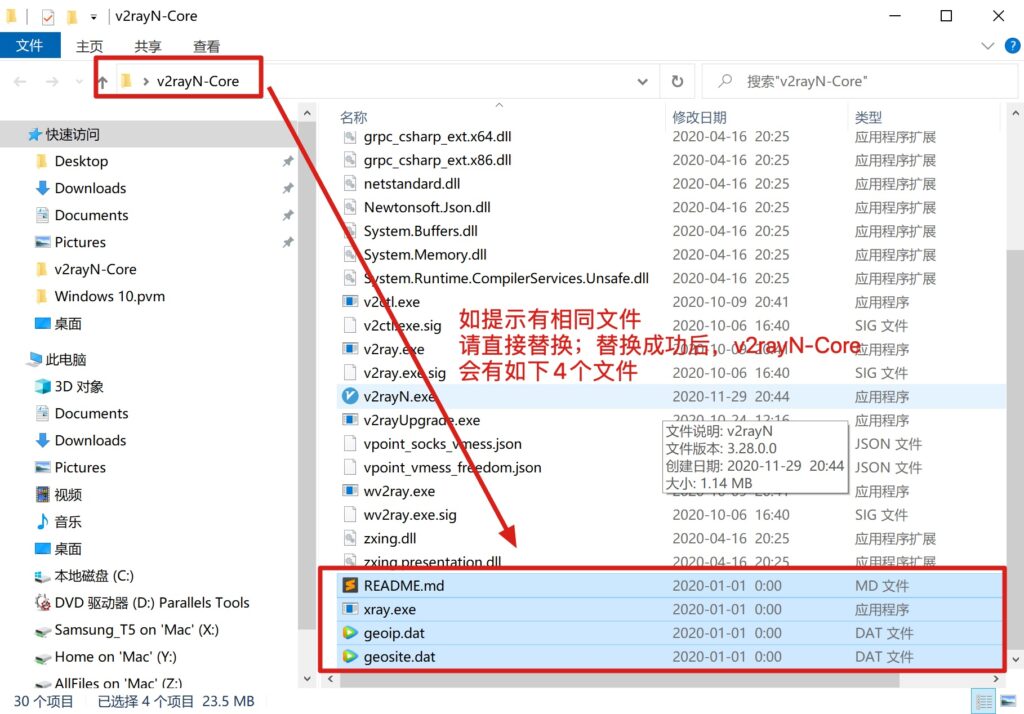Image resolution: width=1024 pixels, height=714 pixels.
Task: Open Downloads under 此电脑
Action: tap(90, 440)
